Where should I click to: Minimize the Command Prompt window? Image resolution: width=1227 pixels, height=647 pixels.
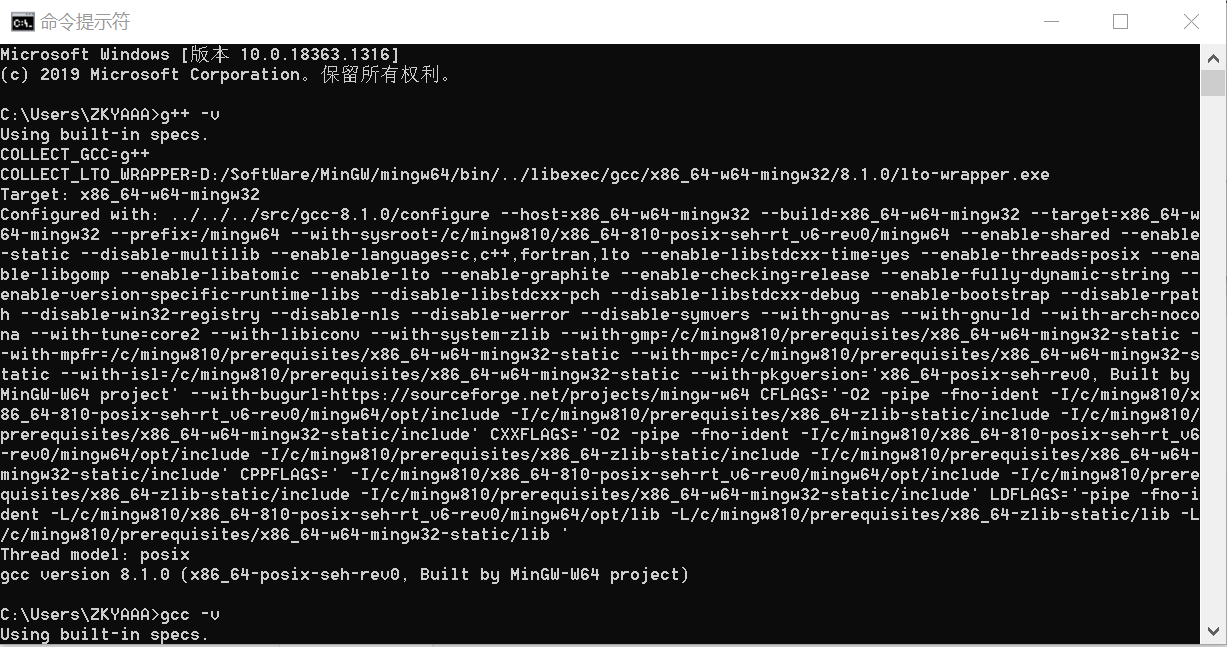pos(1051,21)
